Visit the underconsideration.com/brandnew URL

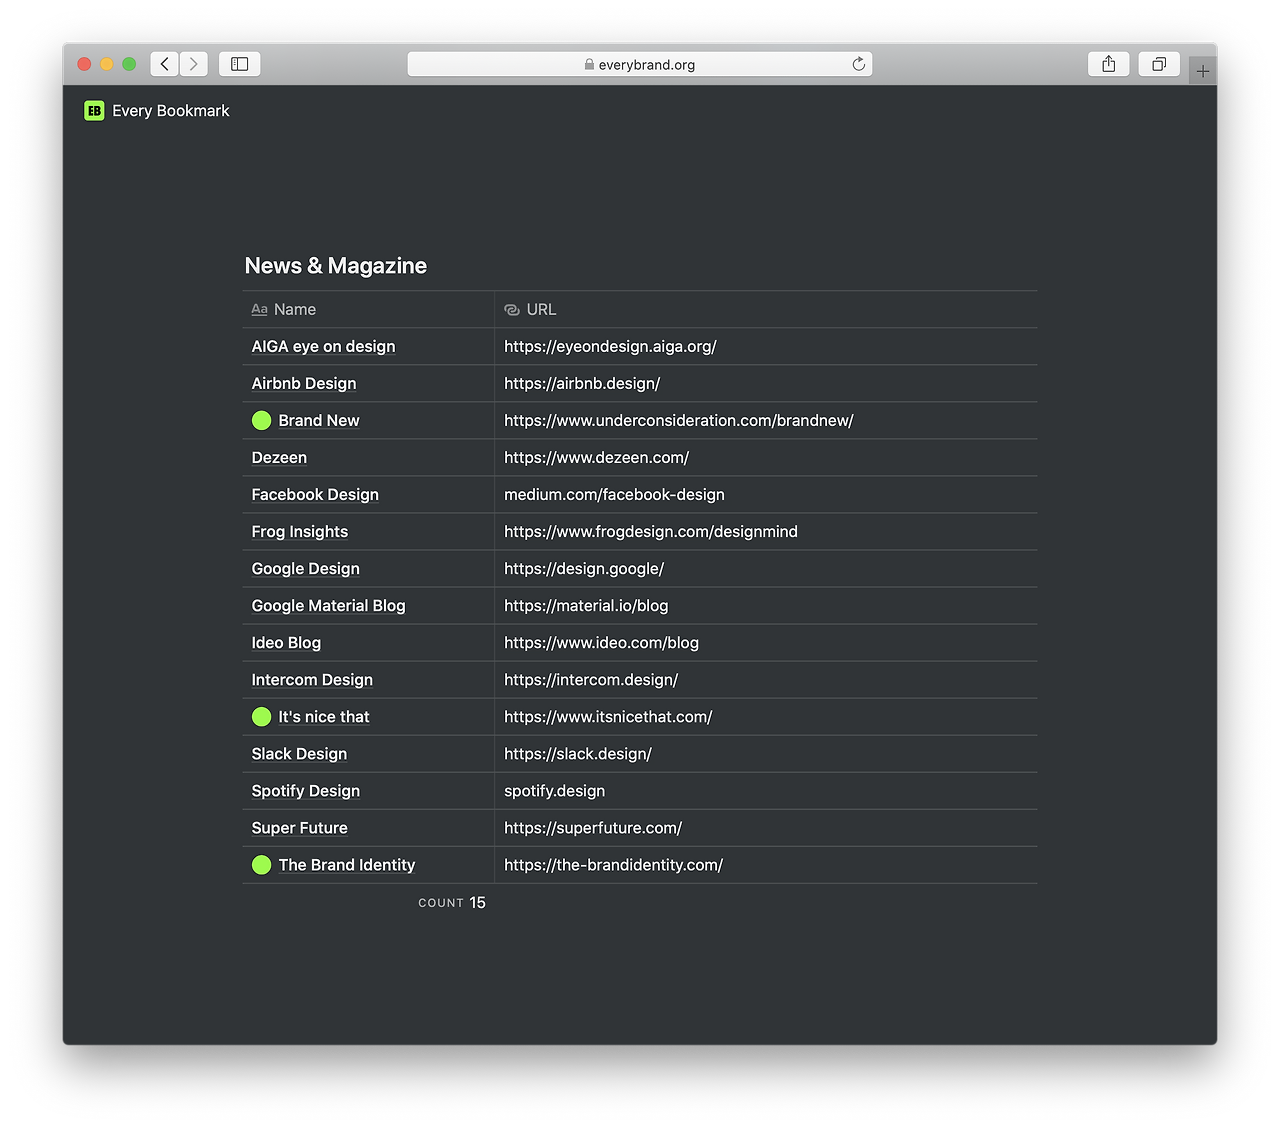(679, 421)
